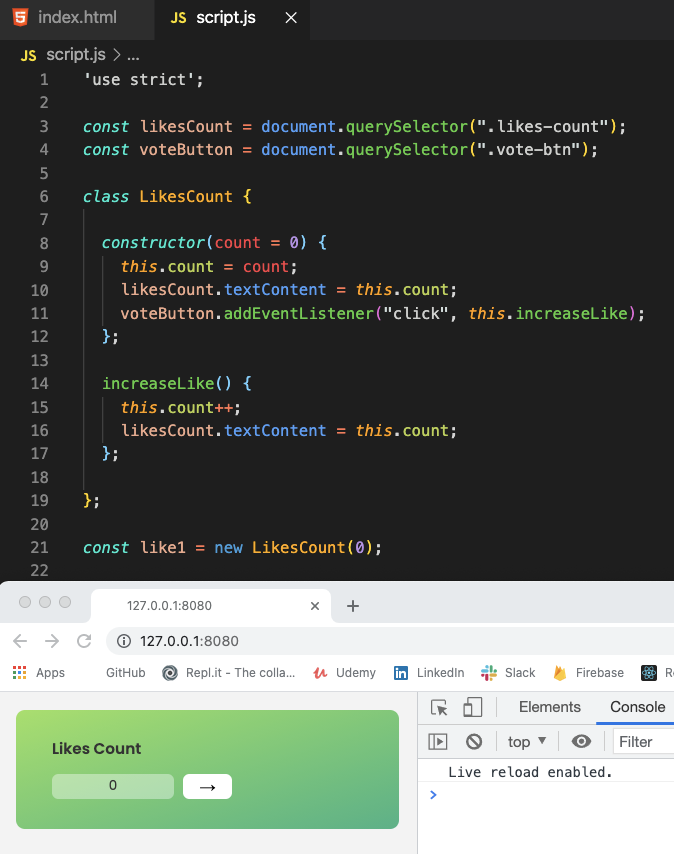674x854 pixels.
Task: Open the Udemy bookmark
Action: pyautogui.click(x=345, y=673)
